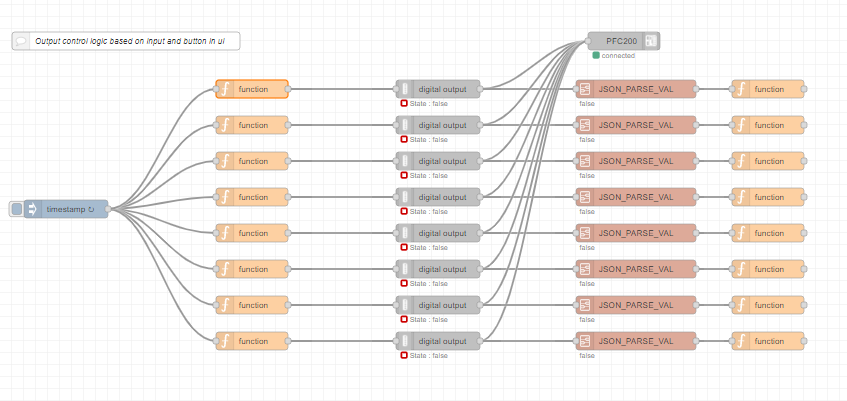Viewport: 847px width, 401px height.
Task: Click the output port of the timestamp node
Action: pyautogui.click(x=108, y=209)
